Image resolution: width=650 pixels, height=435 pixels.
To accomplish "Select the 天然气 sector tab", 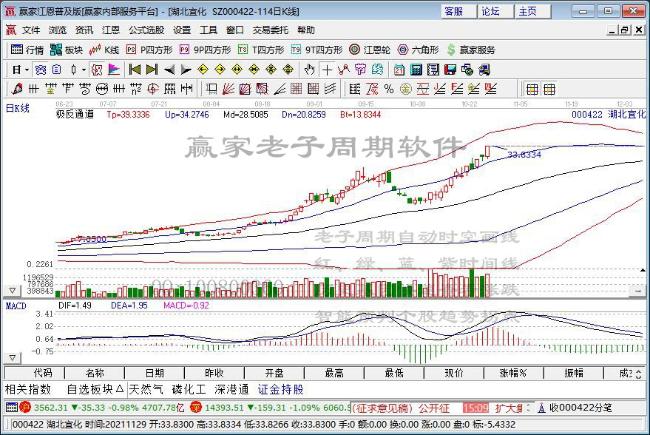I will [x=147, y=389].
